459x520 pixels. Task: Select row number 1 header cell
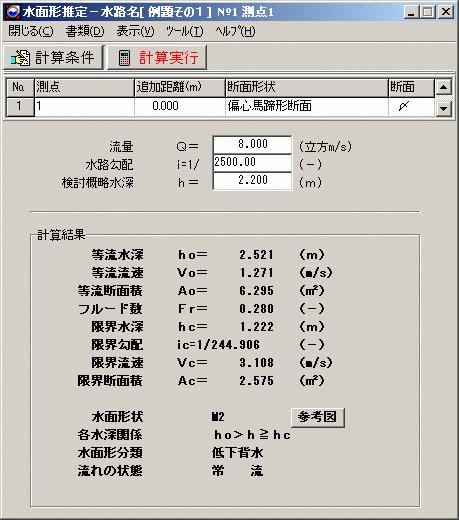(20, 106)
